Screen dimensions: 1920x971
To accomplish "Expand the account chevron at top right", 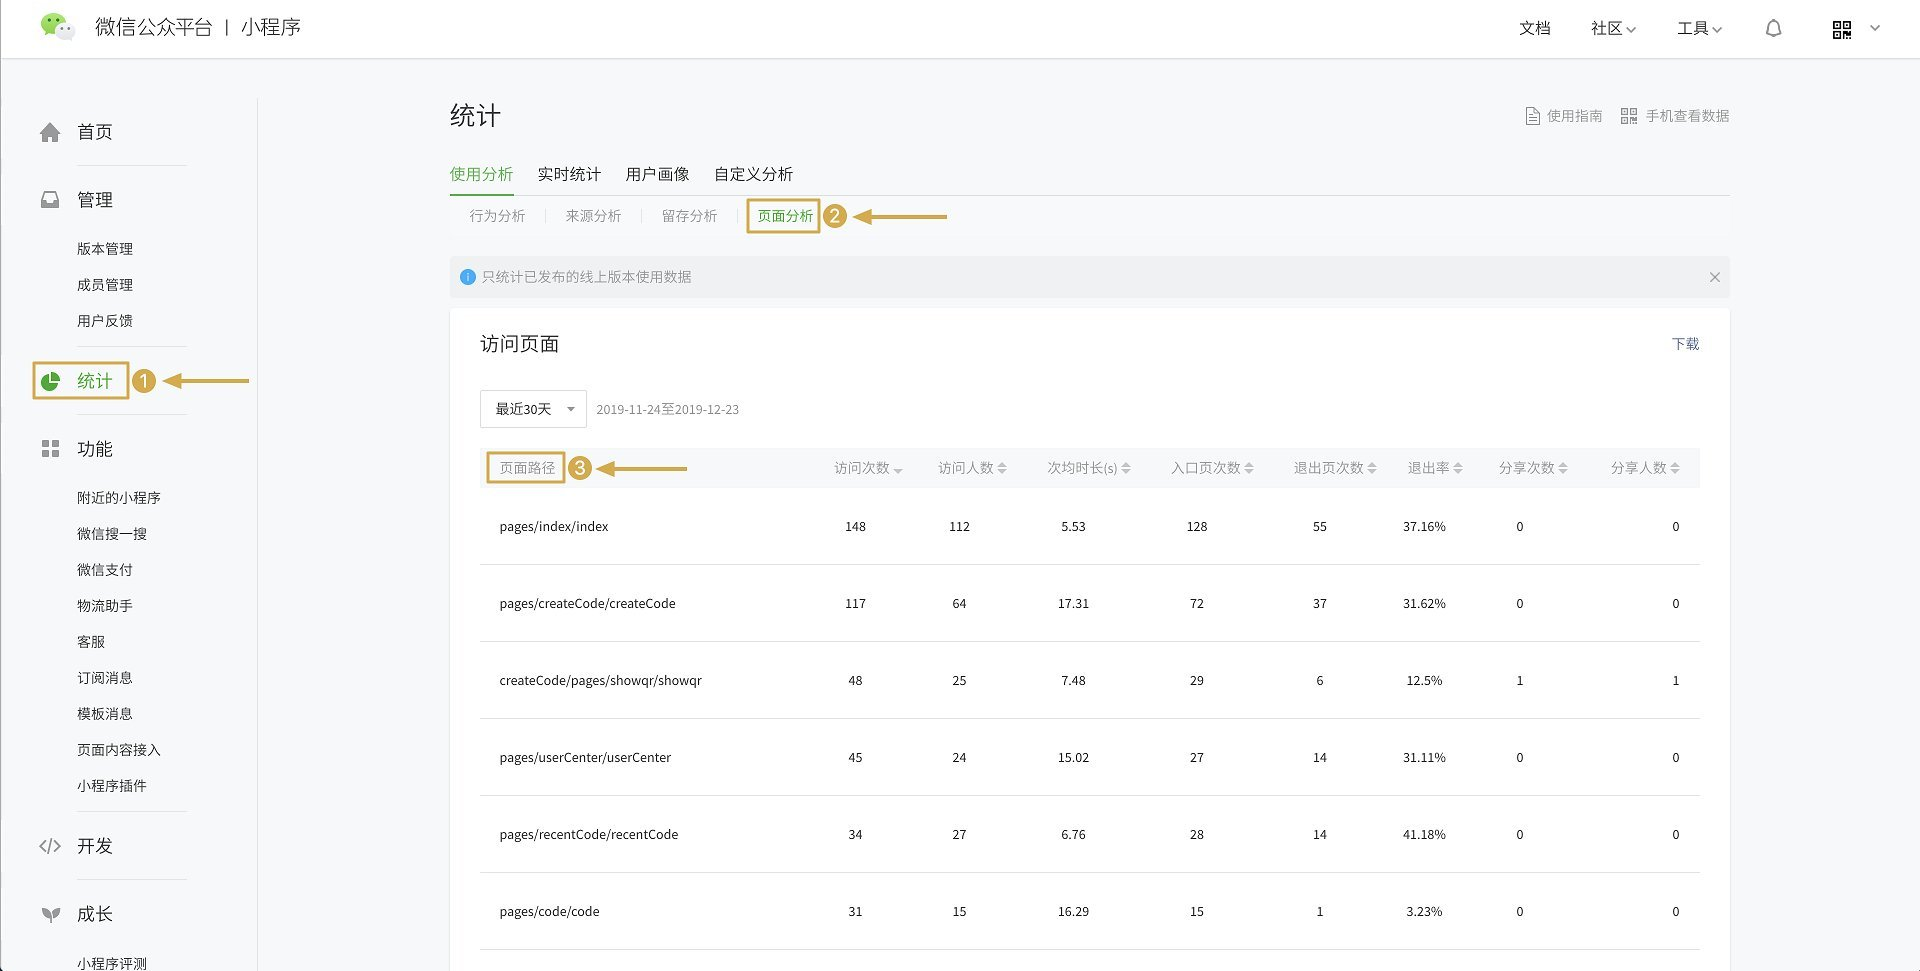I will tap(1875, 28).
